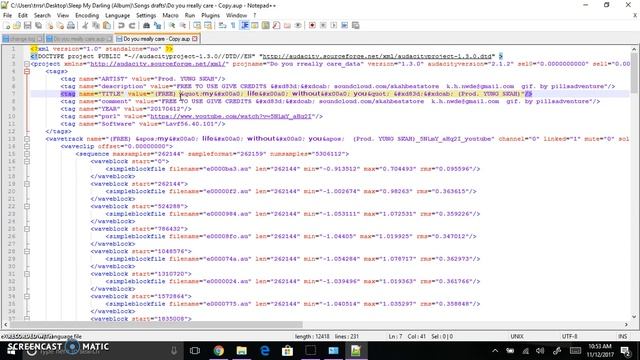Collapse the sequence fold on line 15
Viewport: 640px width, 360px height.
(x=27, y=154)
